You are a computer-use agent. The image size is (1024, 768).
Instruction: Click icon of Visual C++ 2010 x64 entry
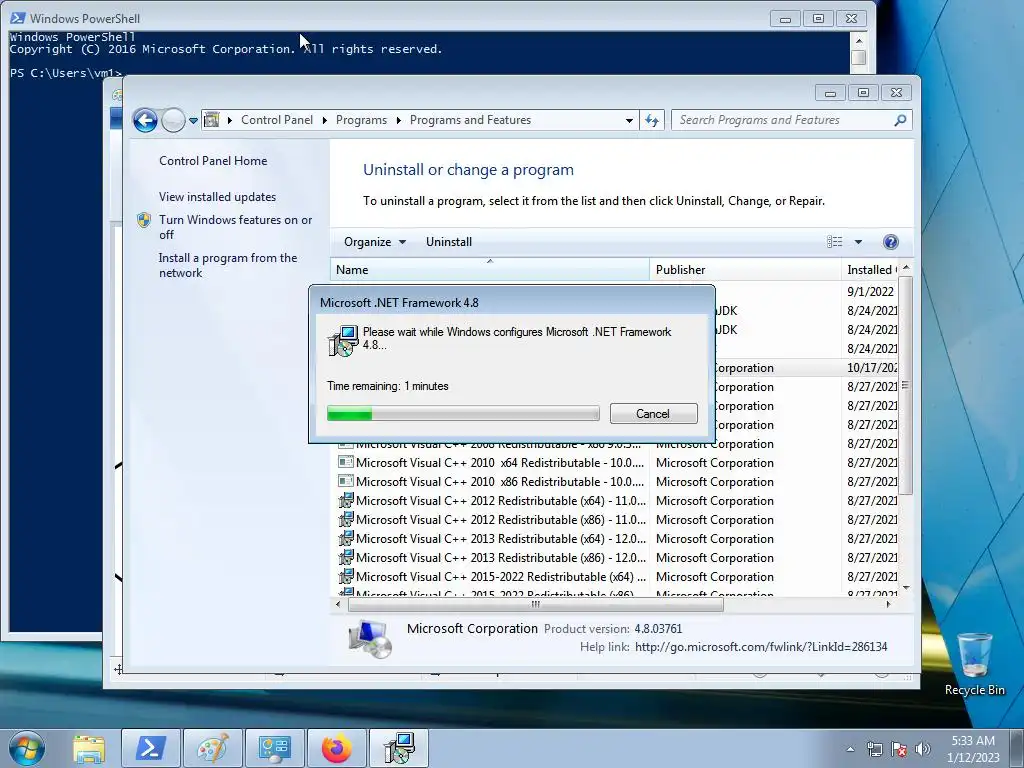[345, 462]
